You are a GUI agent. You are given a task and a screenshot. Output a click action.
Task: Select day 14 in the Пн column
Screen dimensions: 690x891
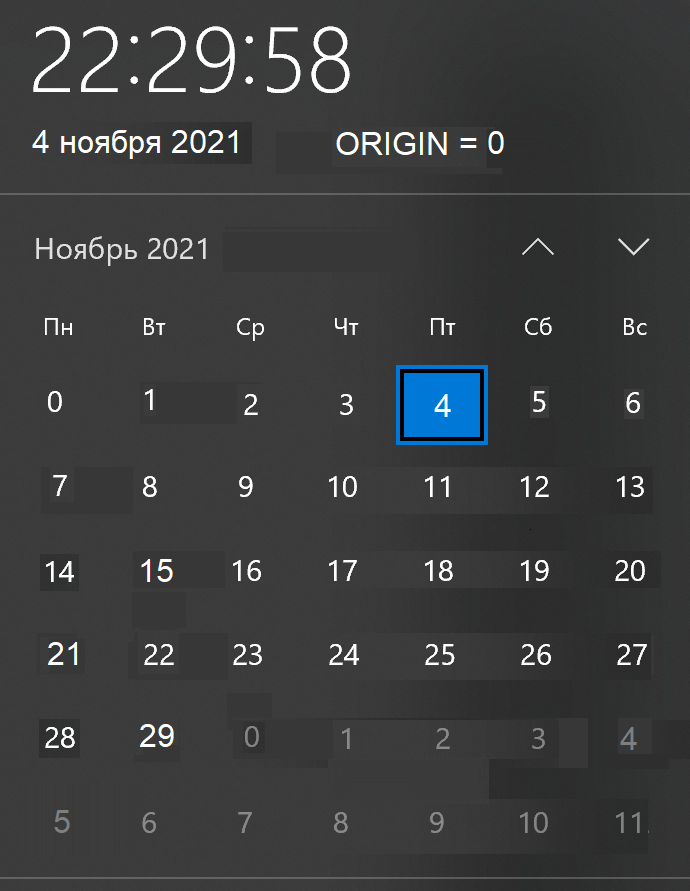tap(60, 572)
